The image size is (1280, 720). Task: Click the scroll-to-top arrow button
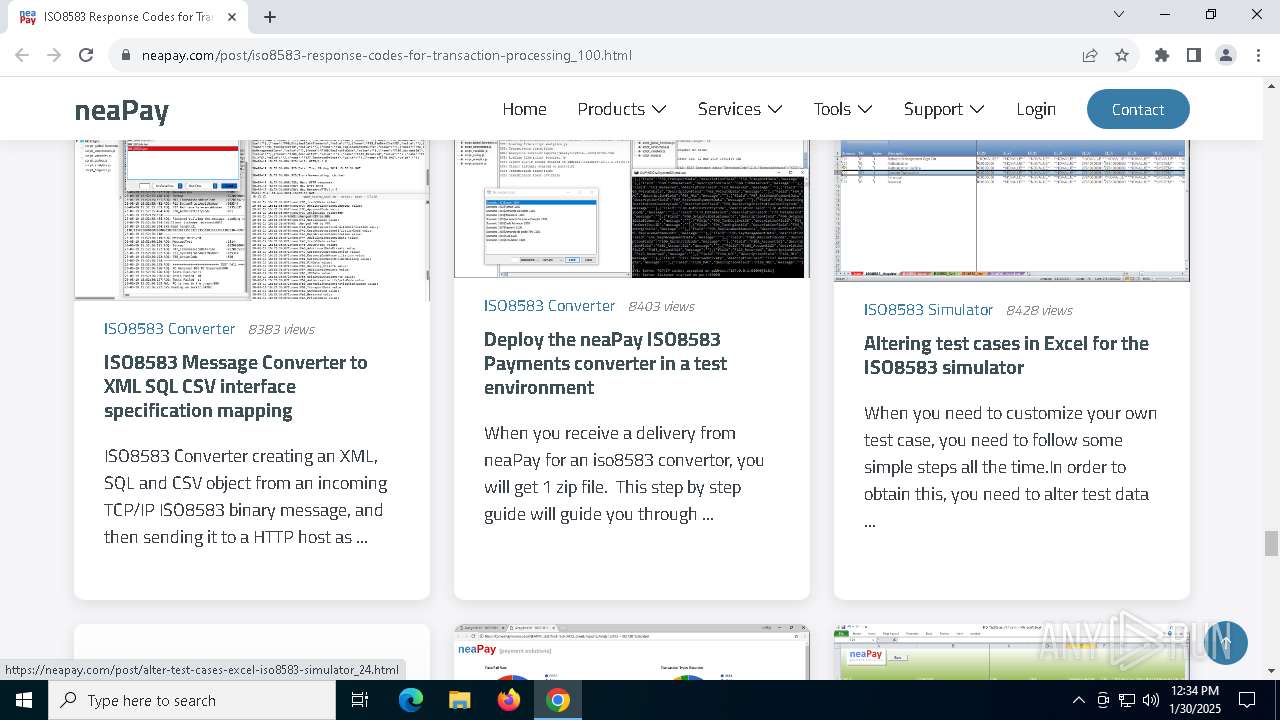point(1226,643)
